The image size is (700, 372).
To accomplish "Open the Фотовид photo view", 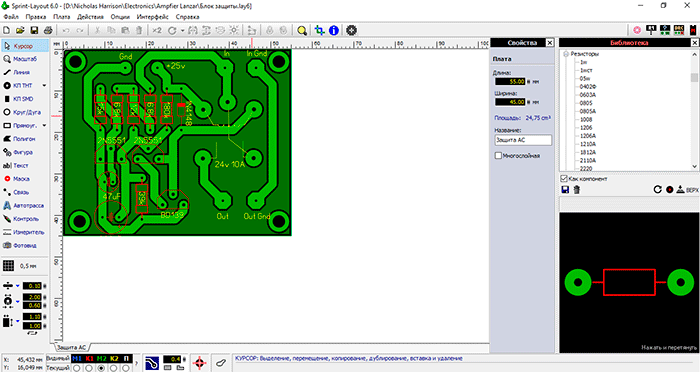I will (x=24, y=246).
